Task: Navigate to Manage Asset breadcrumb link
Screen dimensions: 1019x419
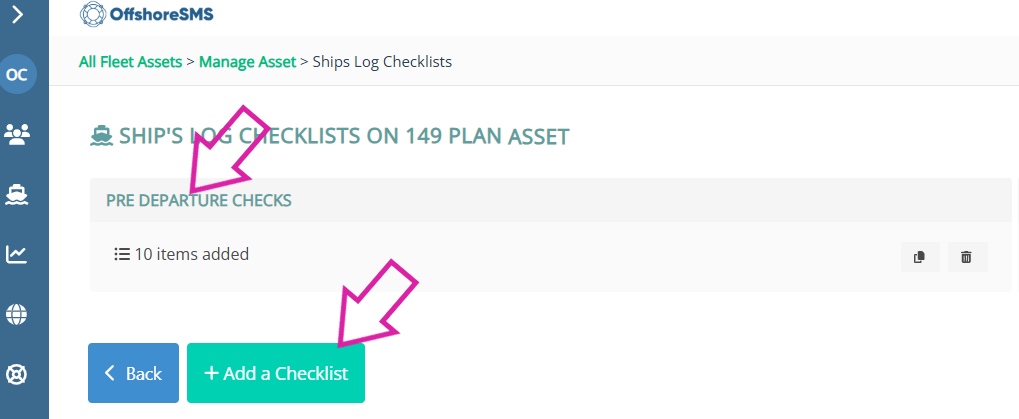Action: tap(247, 62)
